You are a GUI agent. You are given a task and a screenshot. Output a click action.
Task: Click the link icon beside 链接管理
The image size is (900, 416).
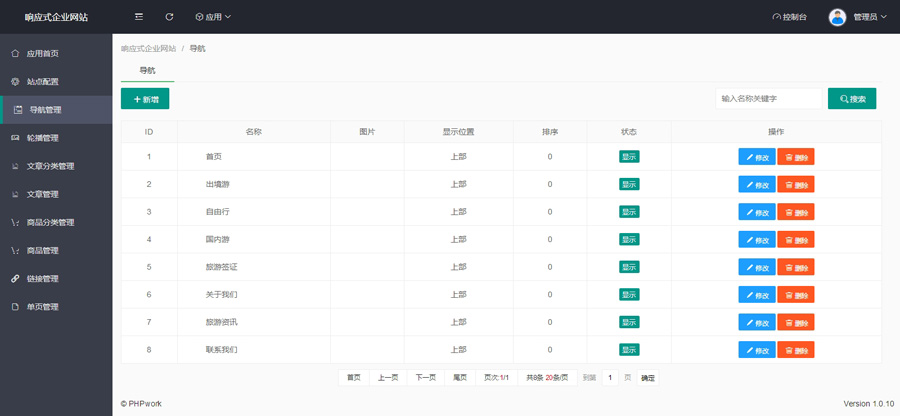15,278
